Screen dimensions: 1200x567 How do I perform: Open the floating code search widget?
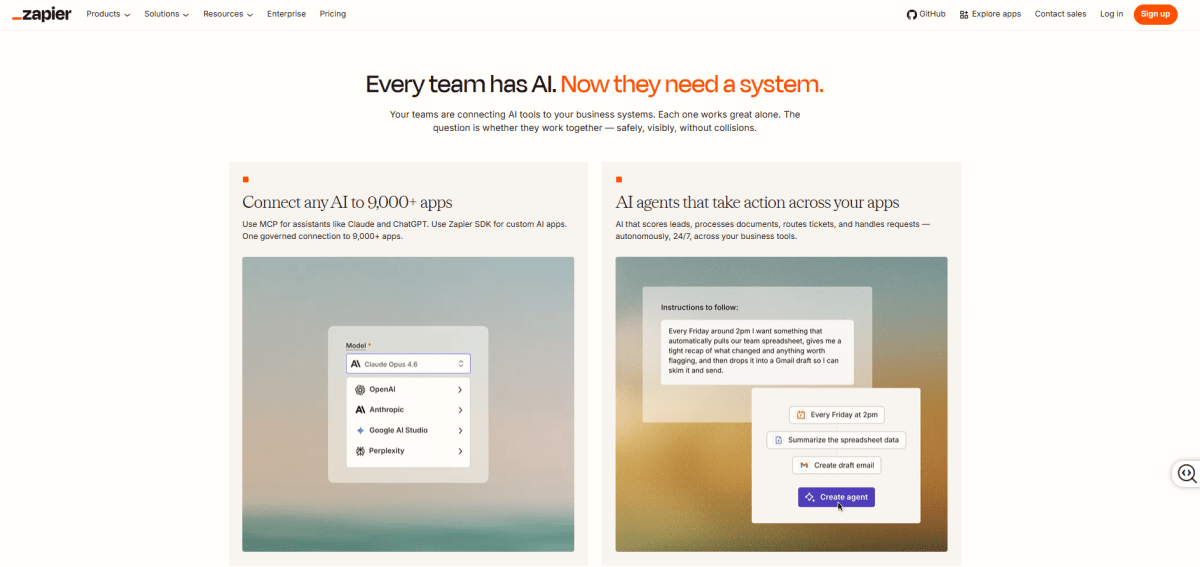pos(1186,473)
